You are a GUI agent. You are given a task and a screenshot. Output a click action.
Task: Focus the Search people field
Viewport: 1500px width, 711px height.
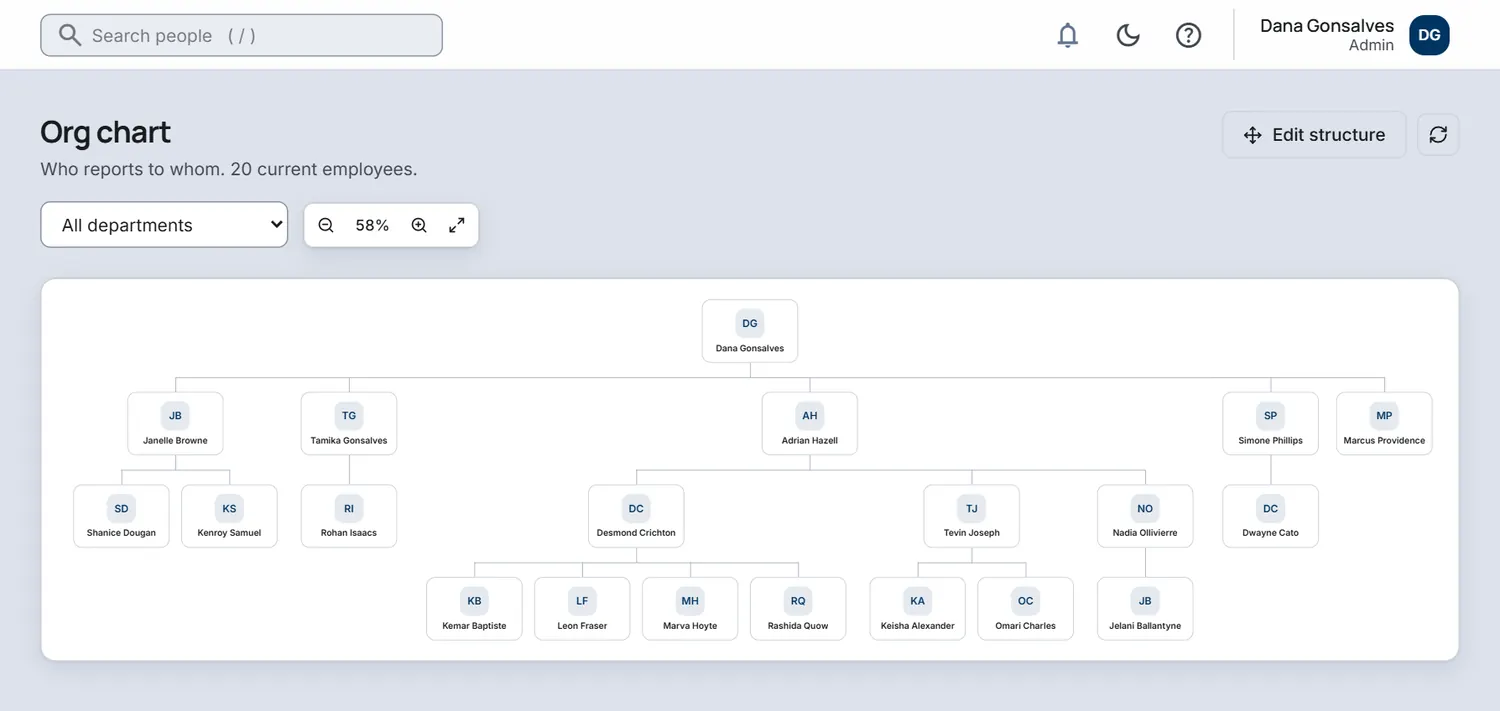[x=241, y=35]
